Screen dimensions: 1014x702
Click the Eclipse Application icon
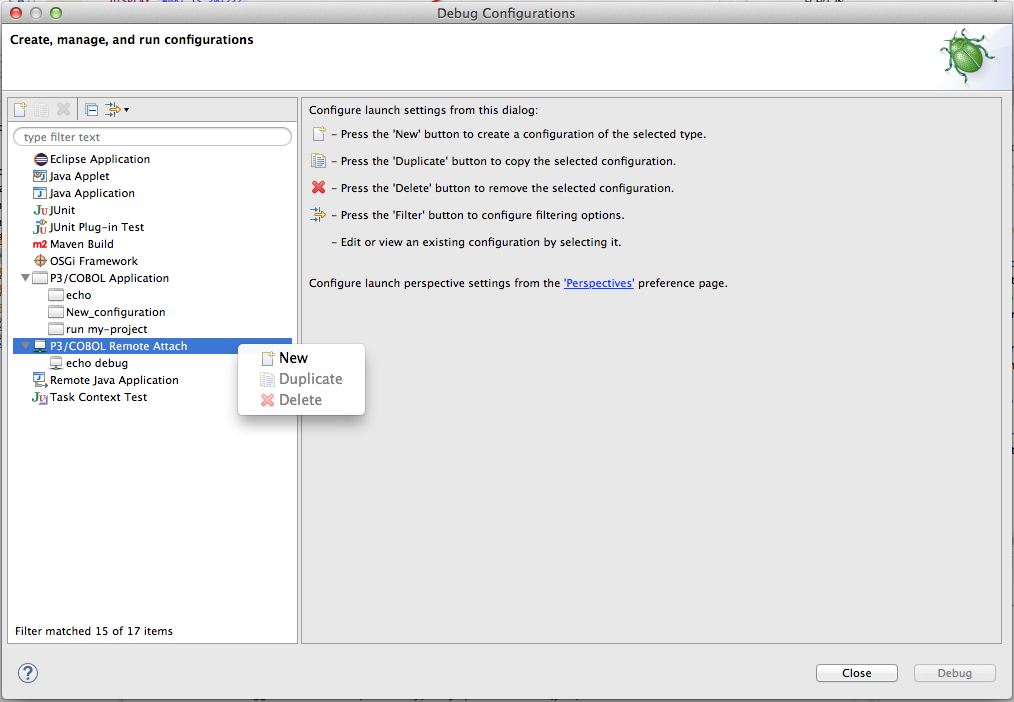click(41, 159)
